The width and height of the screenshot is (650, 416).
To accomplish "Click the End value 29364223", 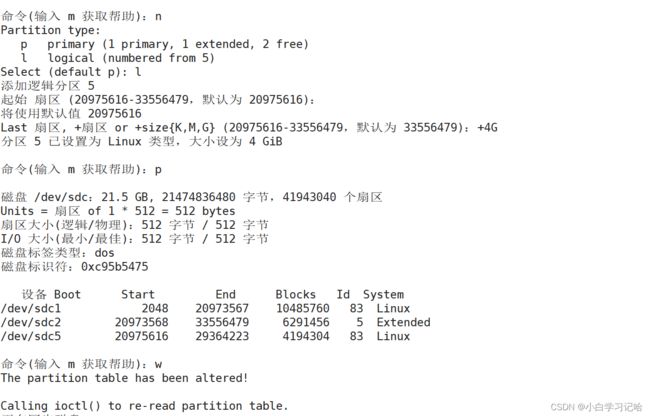I will click(222, 336).
